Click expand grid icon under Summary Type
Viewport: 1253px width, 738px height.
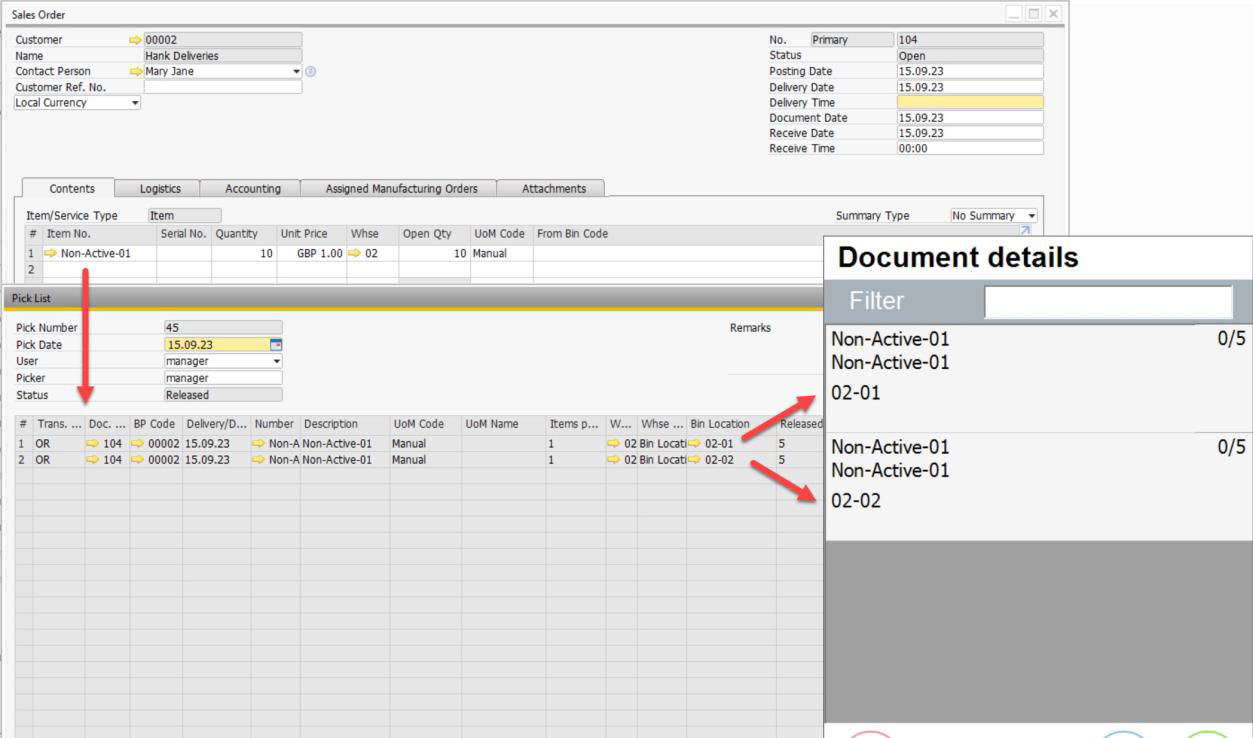point(1023,233)
